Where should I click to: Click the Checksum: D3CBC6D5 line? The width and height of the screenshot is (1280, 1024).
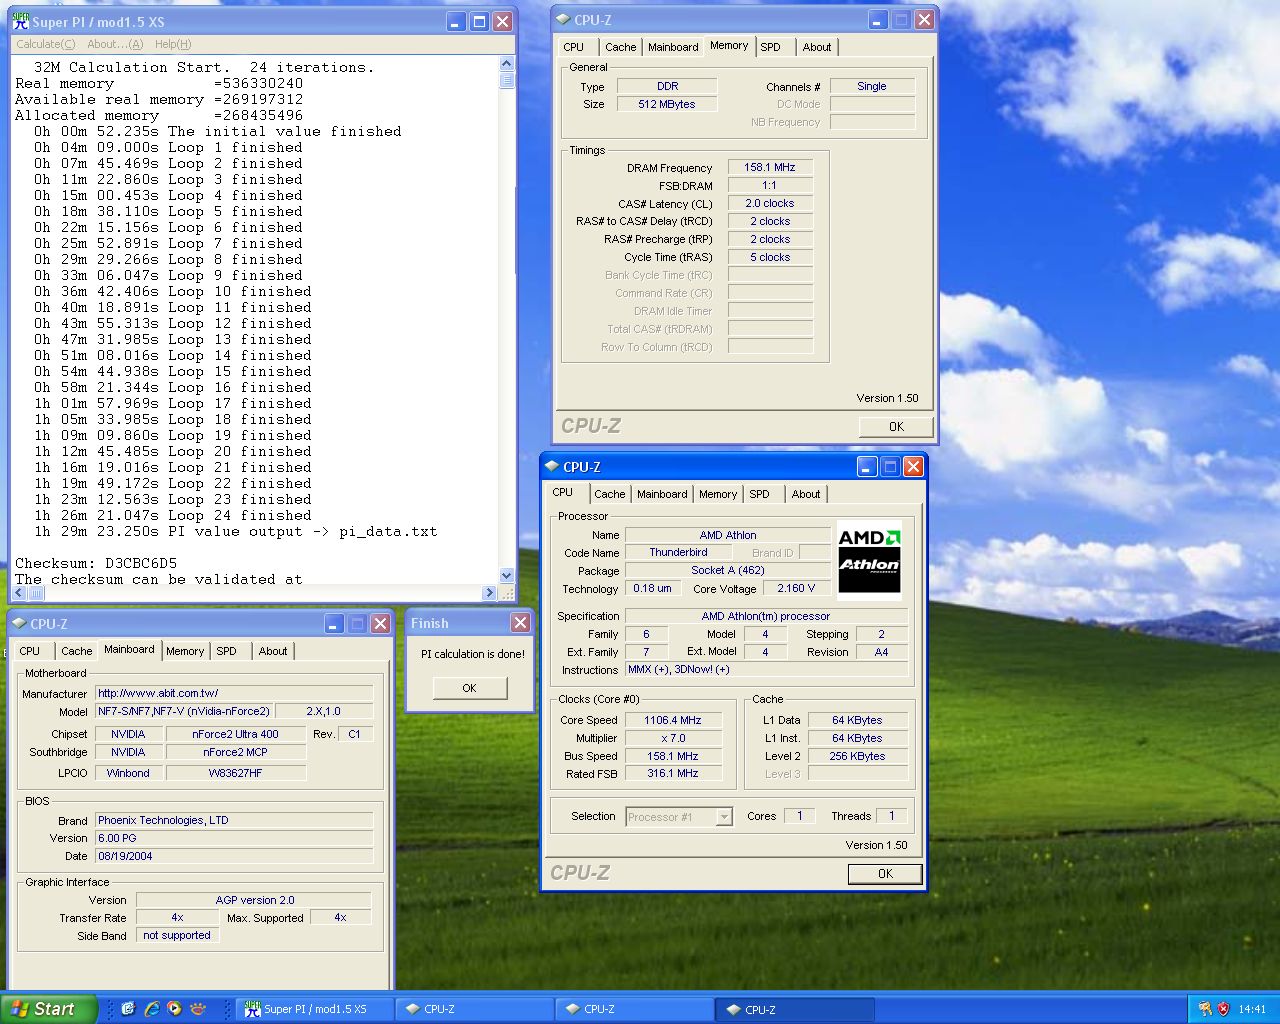point(96,563)
